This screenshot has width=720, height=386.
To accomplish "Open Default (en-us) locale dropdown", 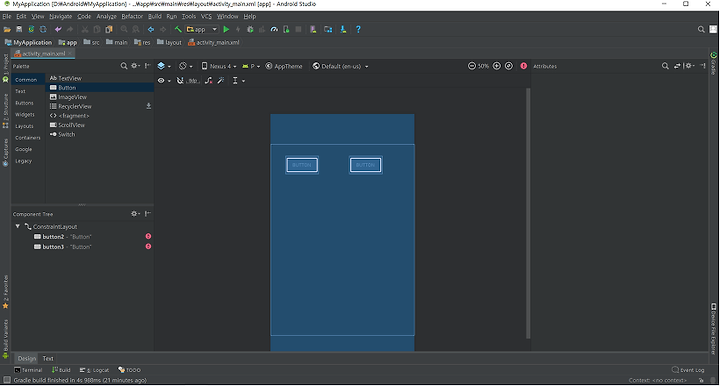I will coord(340,66).
